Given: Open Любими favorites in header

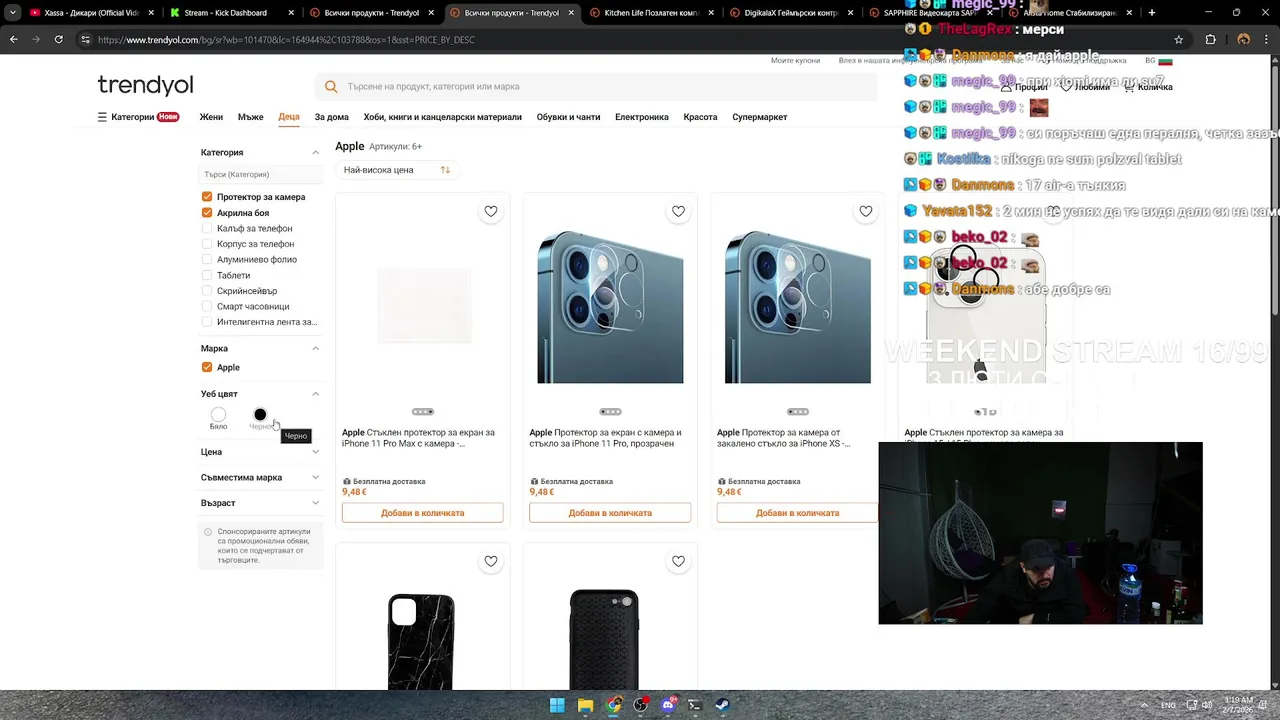Looking at the screenshot, I should click(x=1086, y=87).
